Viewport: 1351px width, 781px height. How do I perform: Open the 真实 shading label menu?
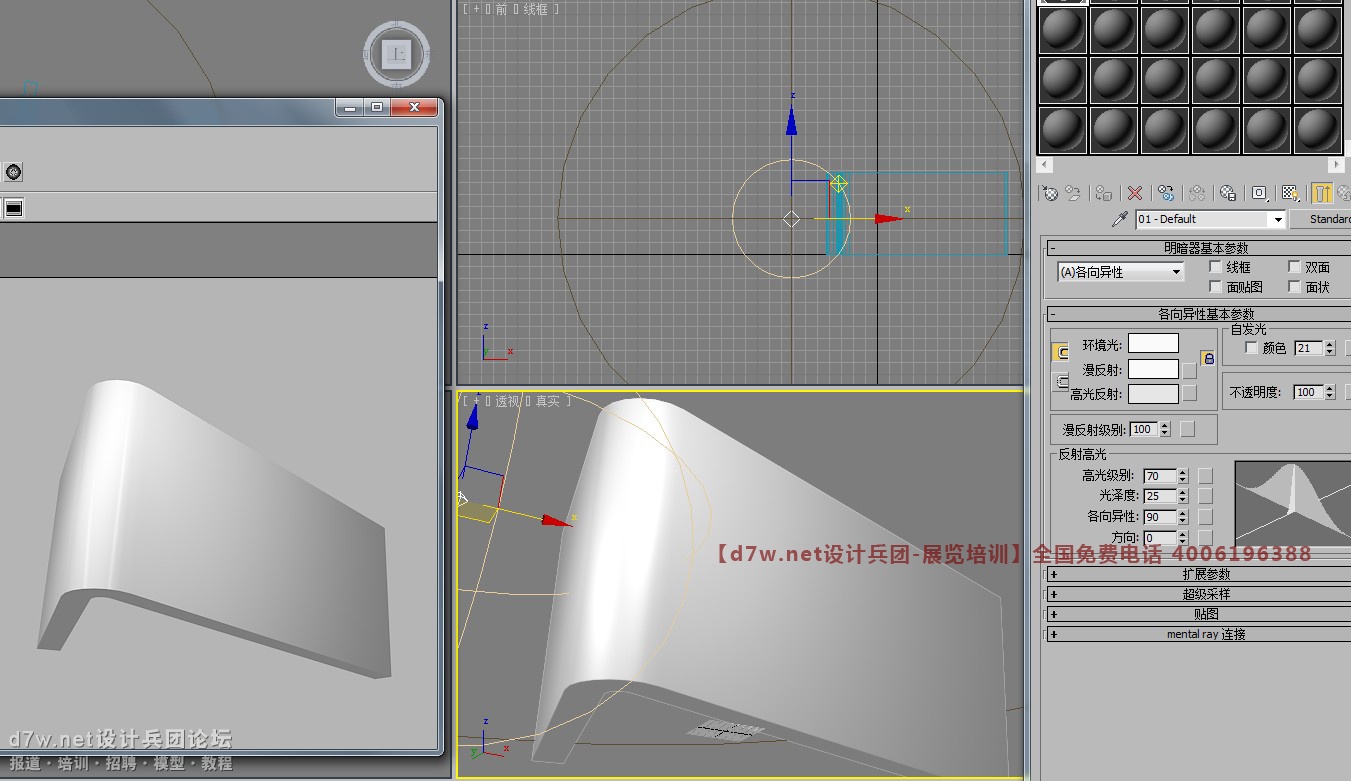(x=548, y=401)
